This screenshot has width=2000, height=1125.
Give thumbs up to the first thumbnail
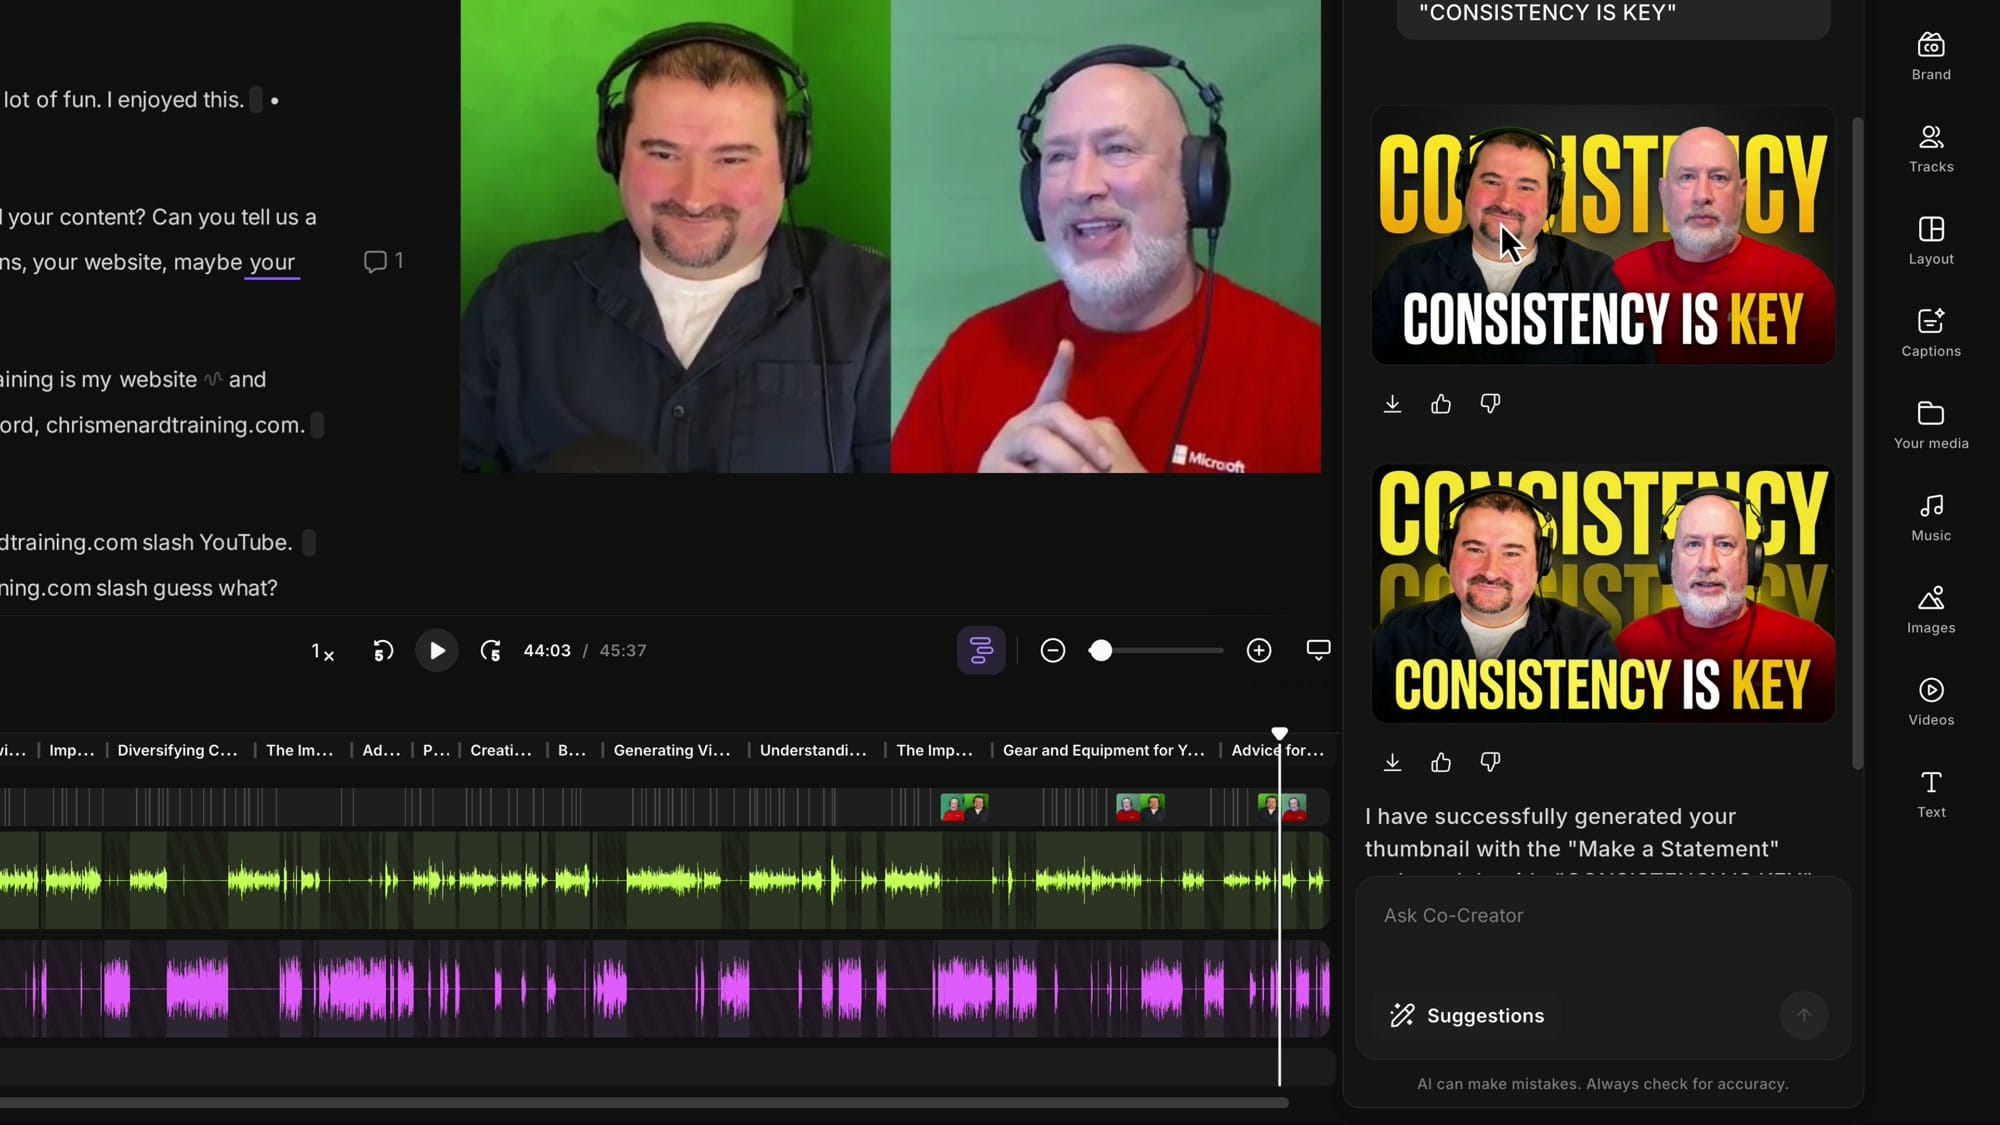point(1440,403)
